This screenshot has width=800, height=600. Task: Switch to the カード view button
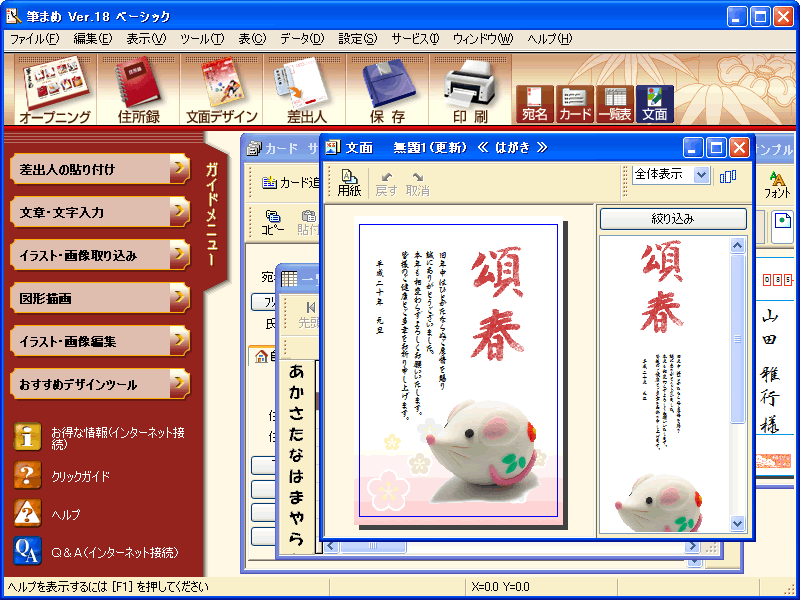575,104
